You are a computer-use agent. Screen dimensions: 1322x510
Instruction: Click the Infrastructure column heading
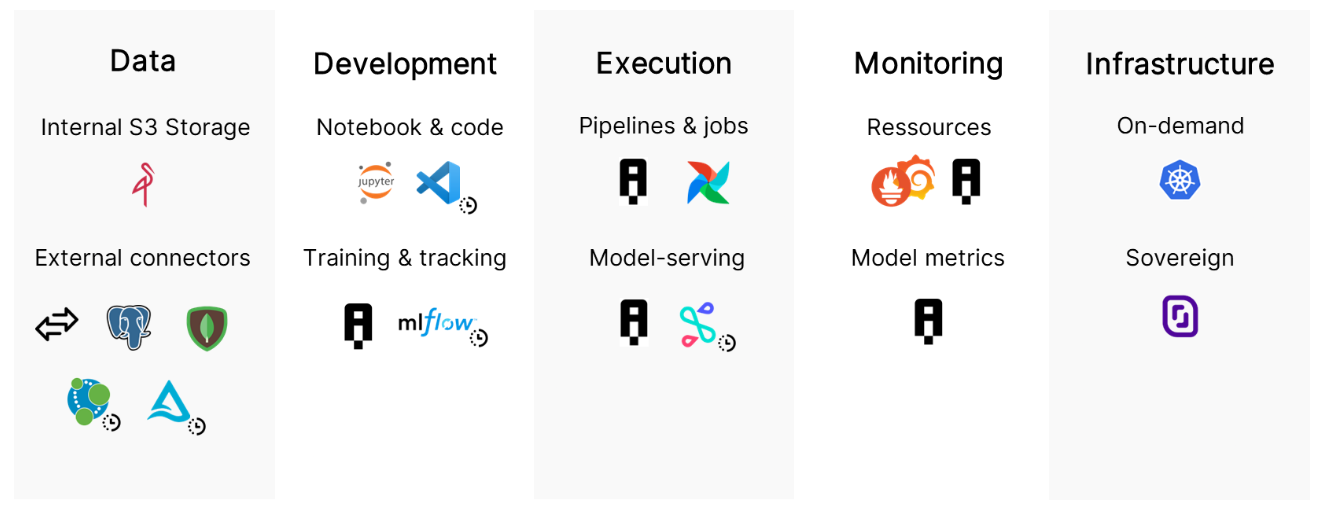coord(1180,64)
